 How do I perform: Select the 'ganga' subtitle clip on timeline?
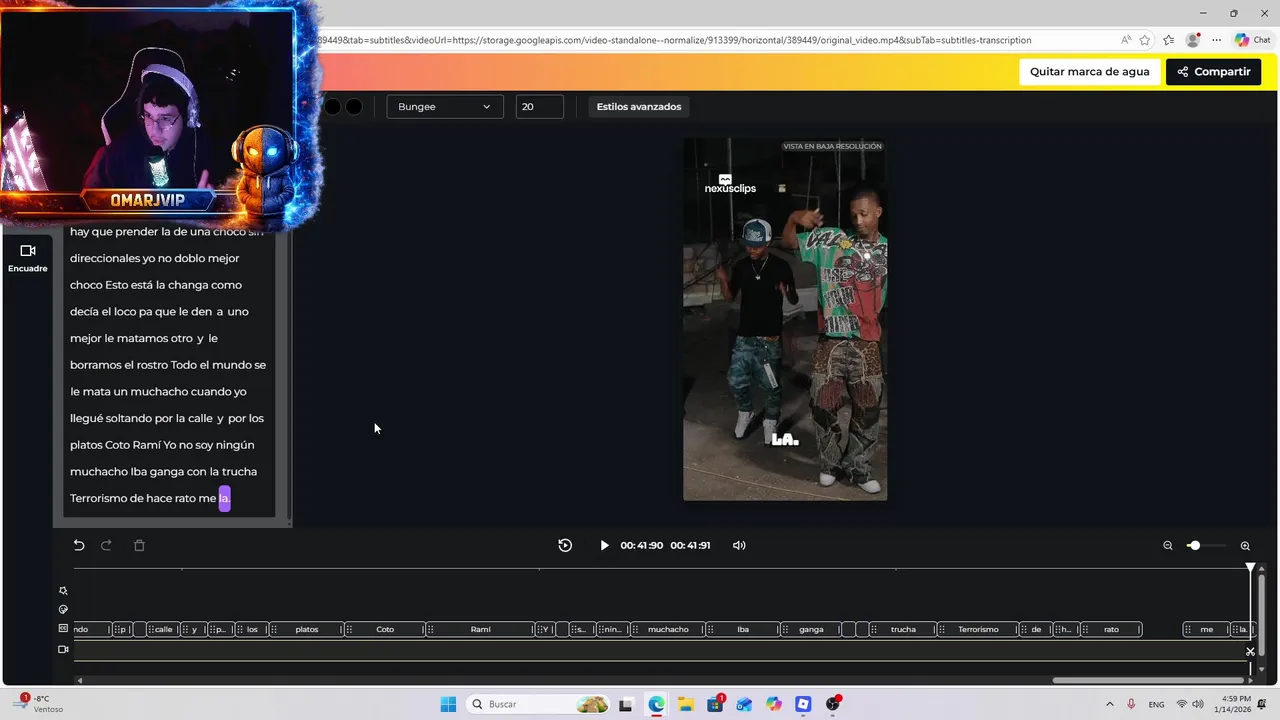coord(811,629)
